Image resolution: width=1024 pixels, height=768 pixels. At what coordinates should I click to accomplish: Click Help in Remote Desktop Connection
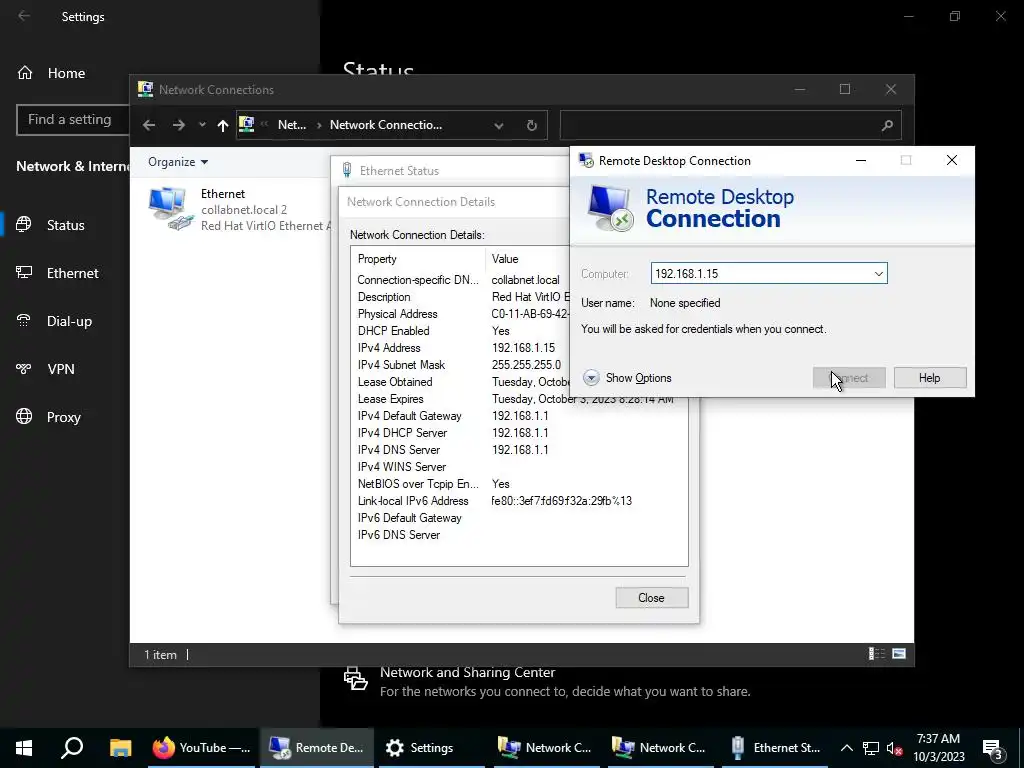[x=929, y=378]
